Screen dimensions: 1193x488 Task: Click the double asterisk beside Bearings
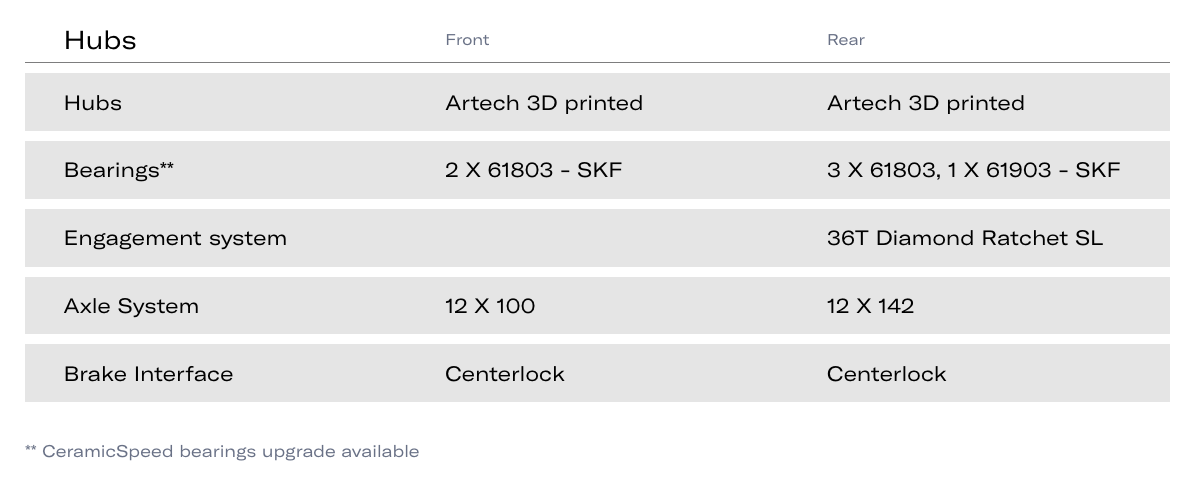coord(167,166)
